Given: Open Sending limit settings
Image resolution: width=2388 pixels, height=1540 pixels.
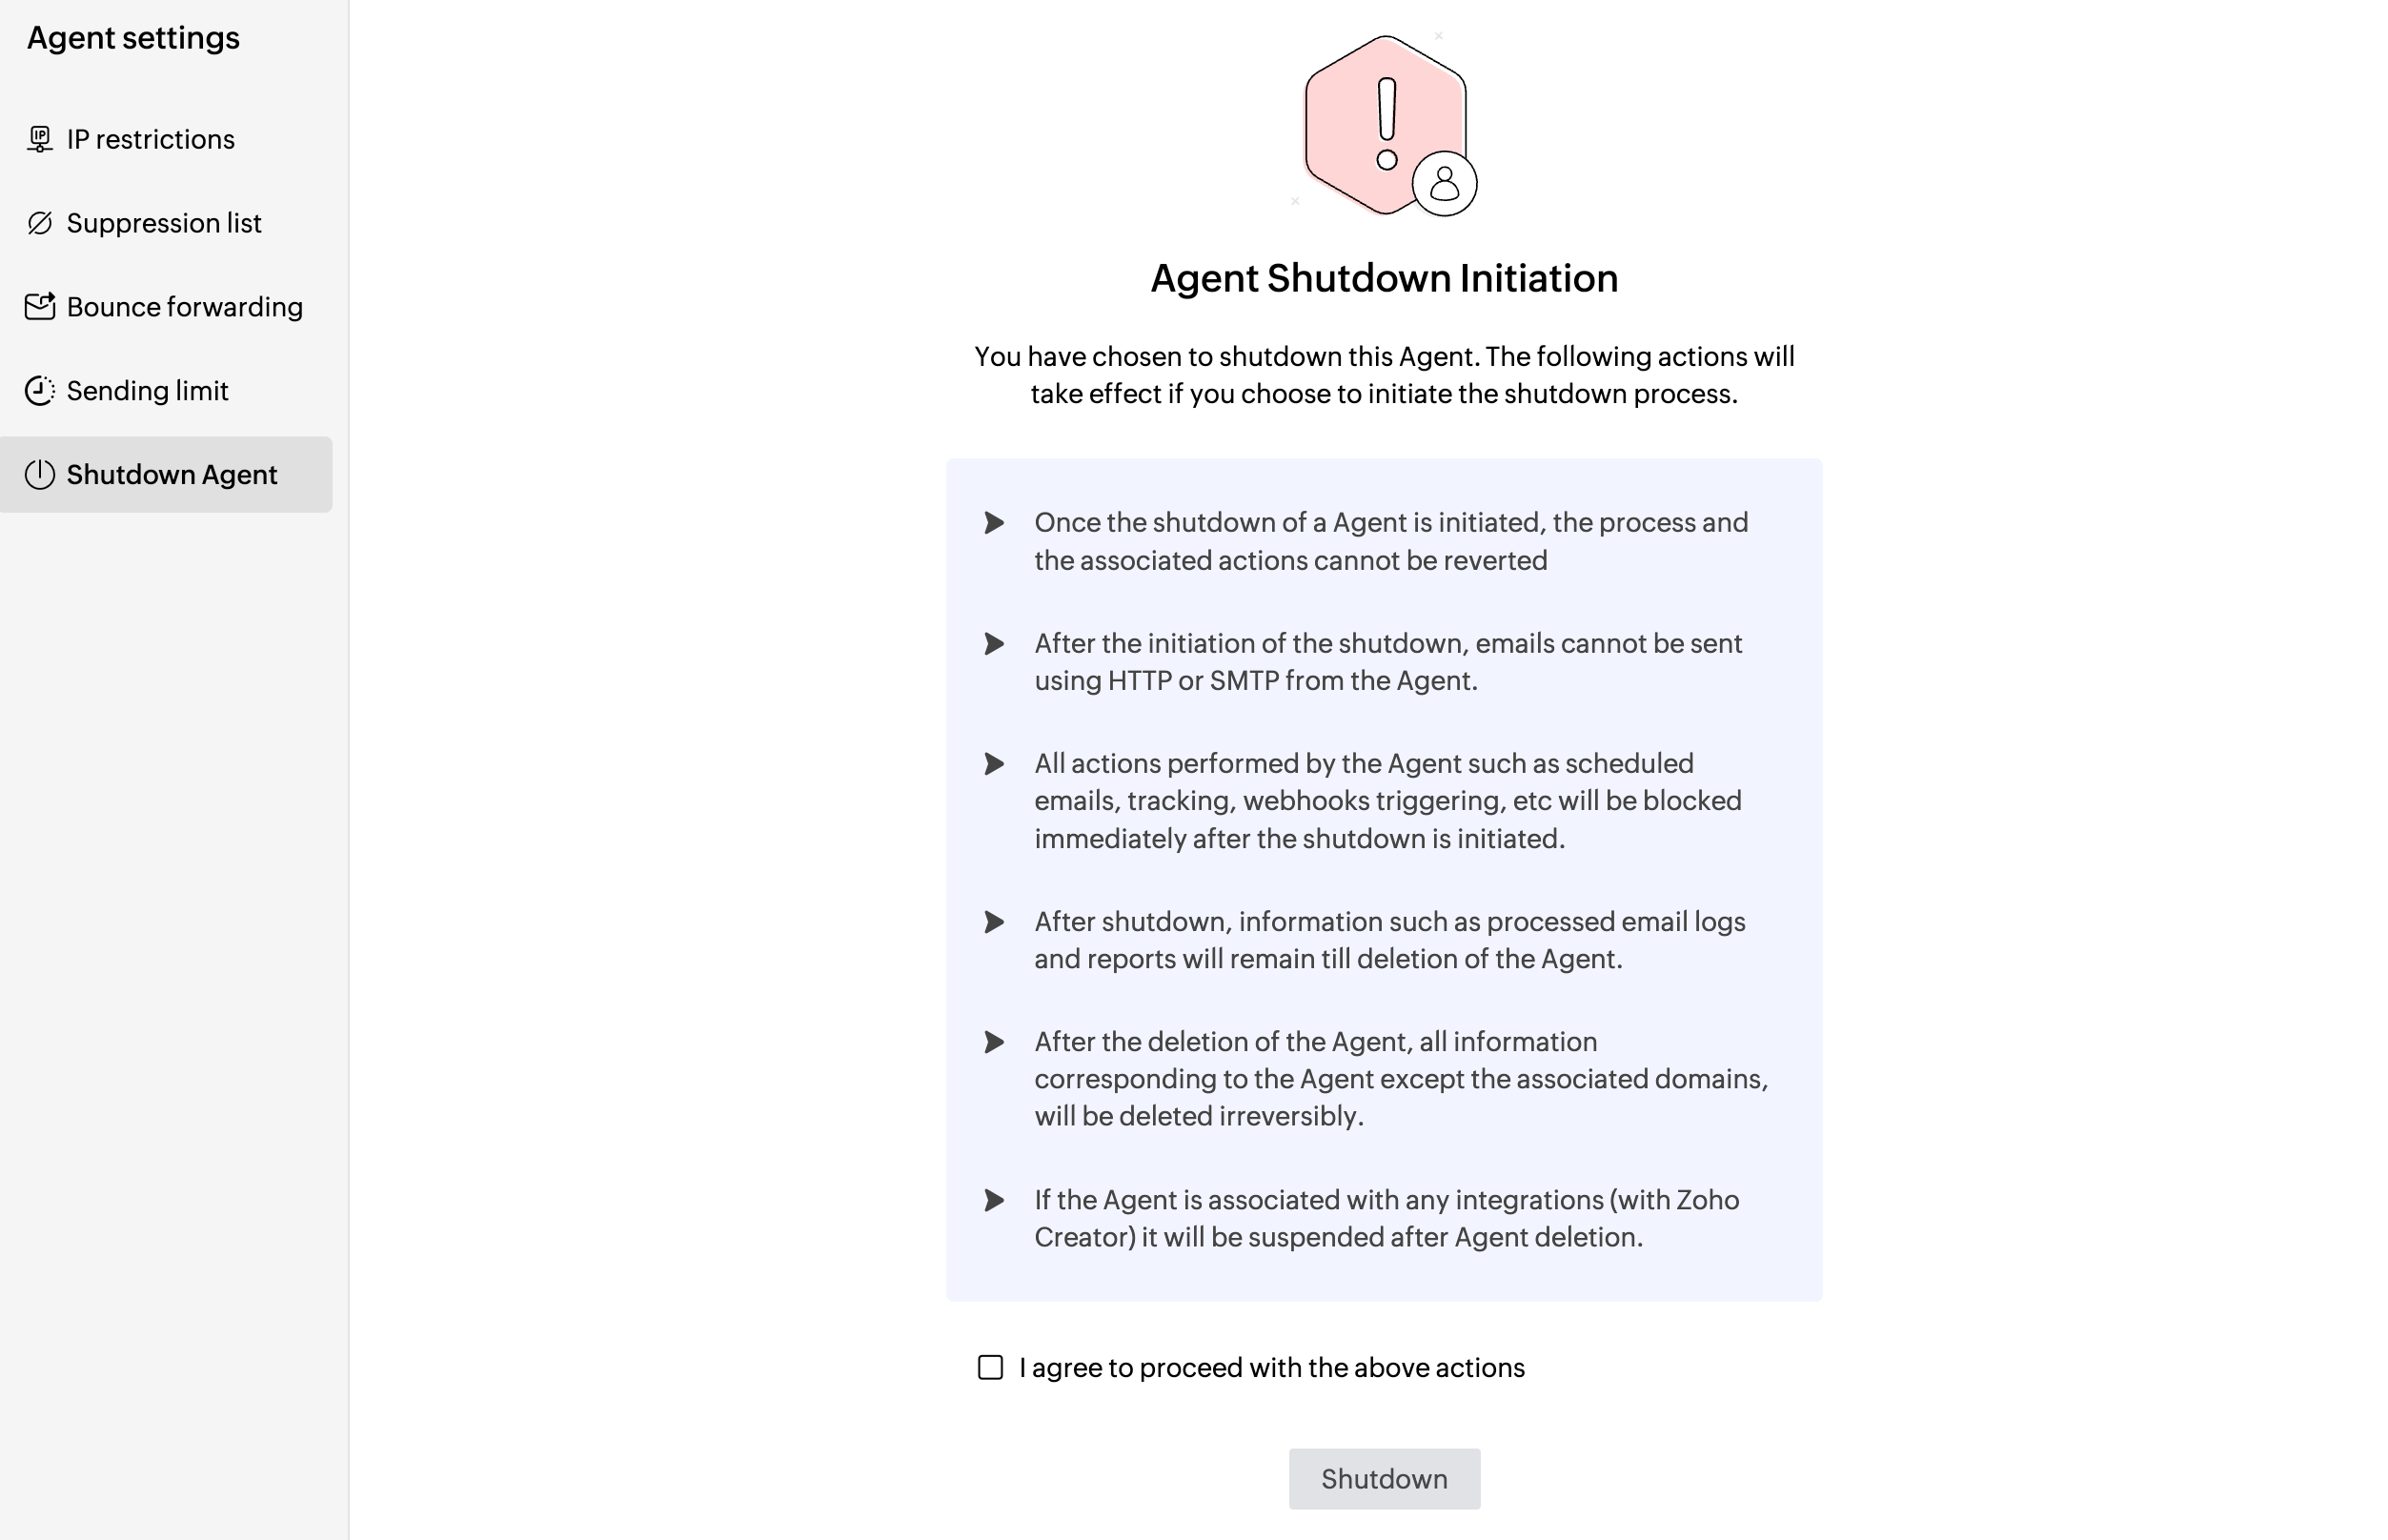Looking at the screenshot, I should [147, 391].
